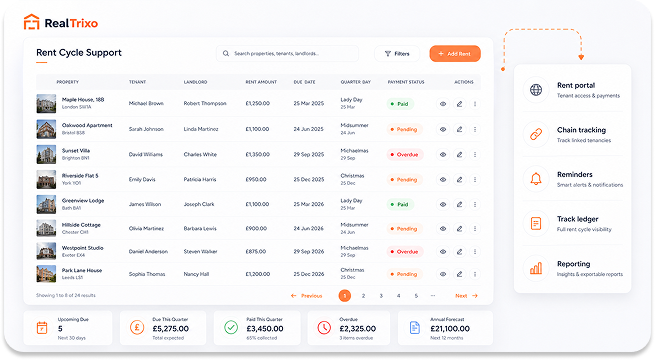The image size is (655, 360).
Task: View details for Oakwood Apartment row
Action: pos(443,129)
